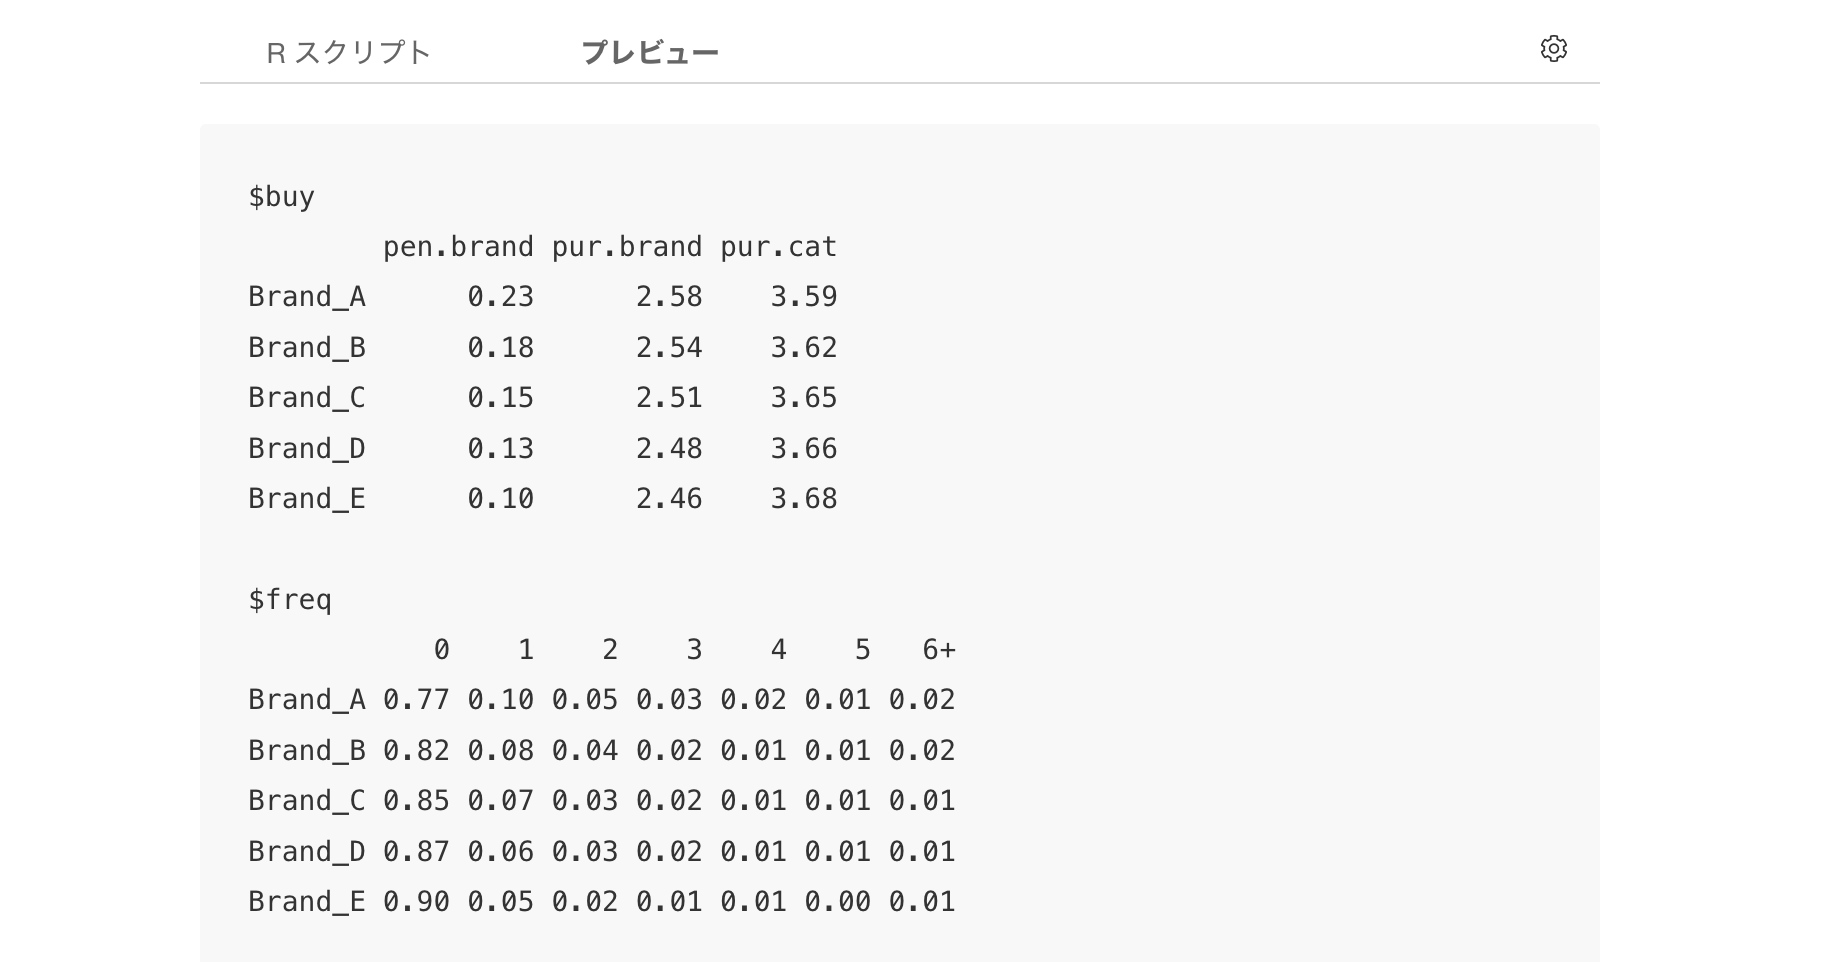Click the pur.cat column header
This screenshot has height=962, width=1824.
(x=779, y=247)
